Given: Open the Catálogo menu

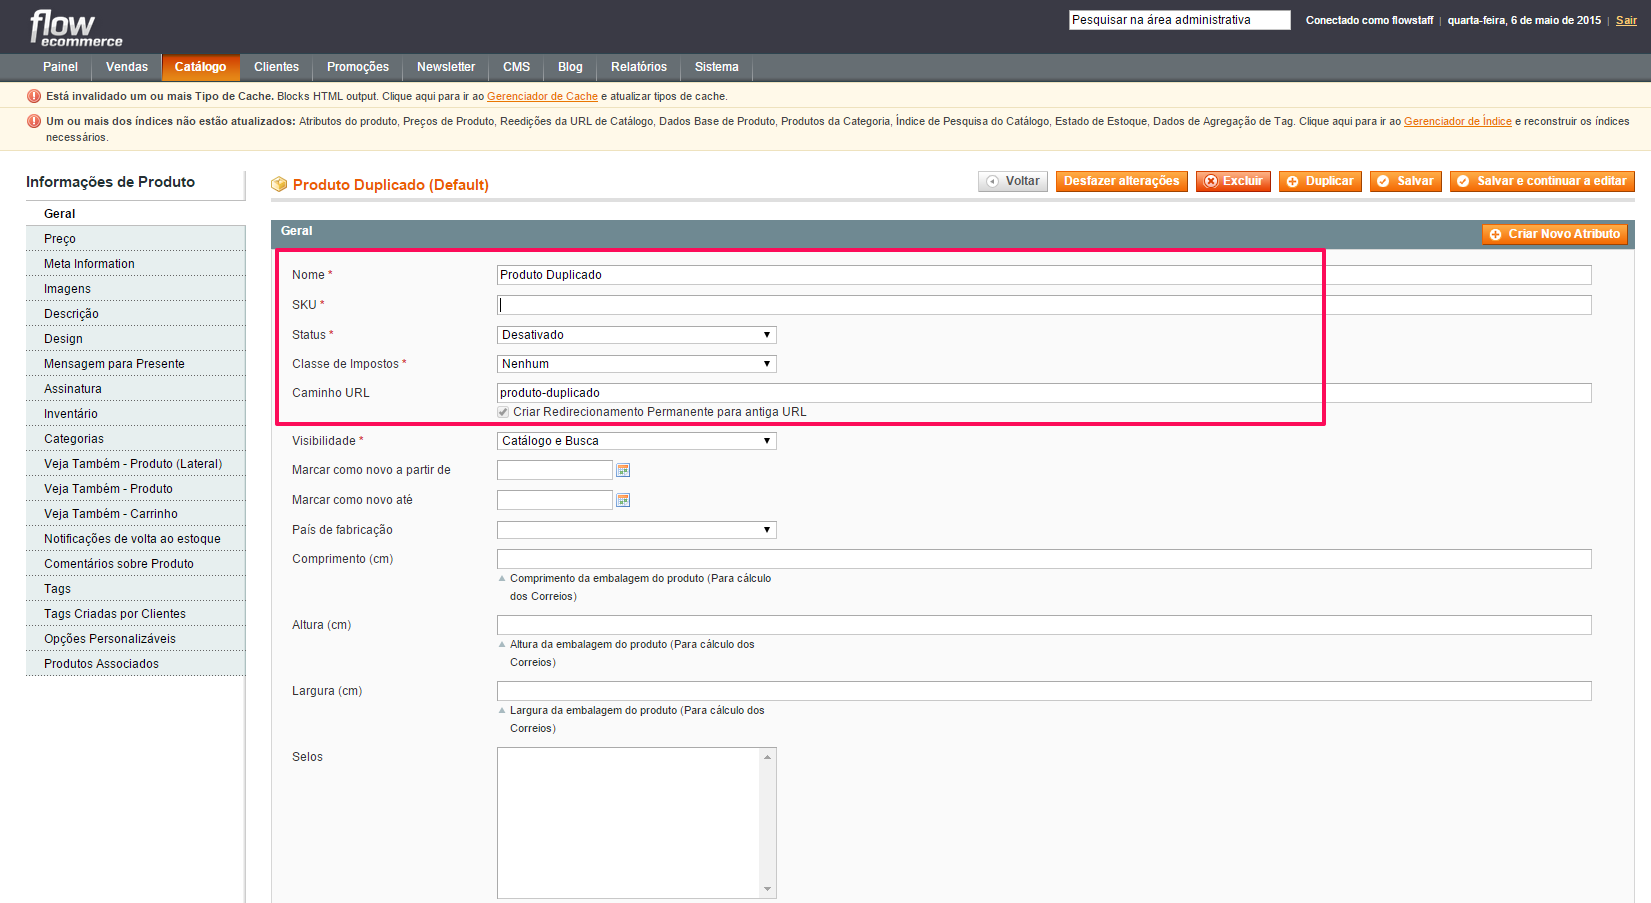Looking at the screenshot, I should (x=200, y=67).
